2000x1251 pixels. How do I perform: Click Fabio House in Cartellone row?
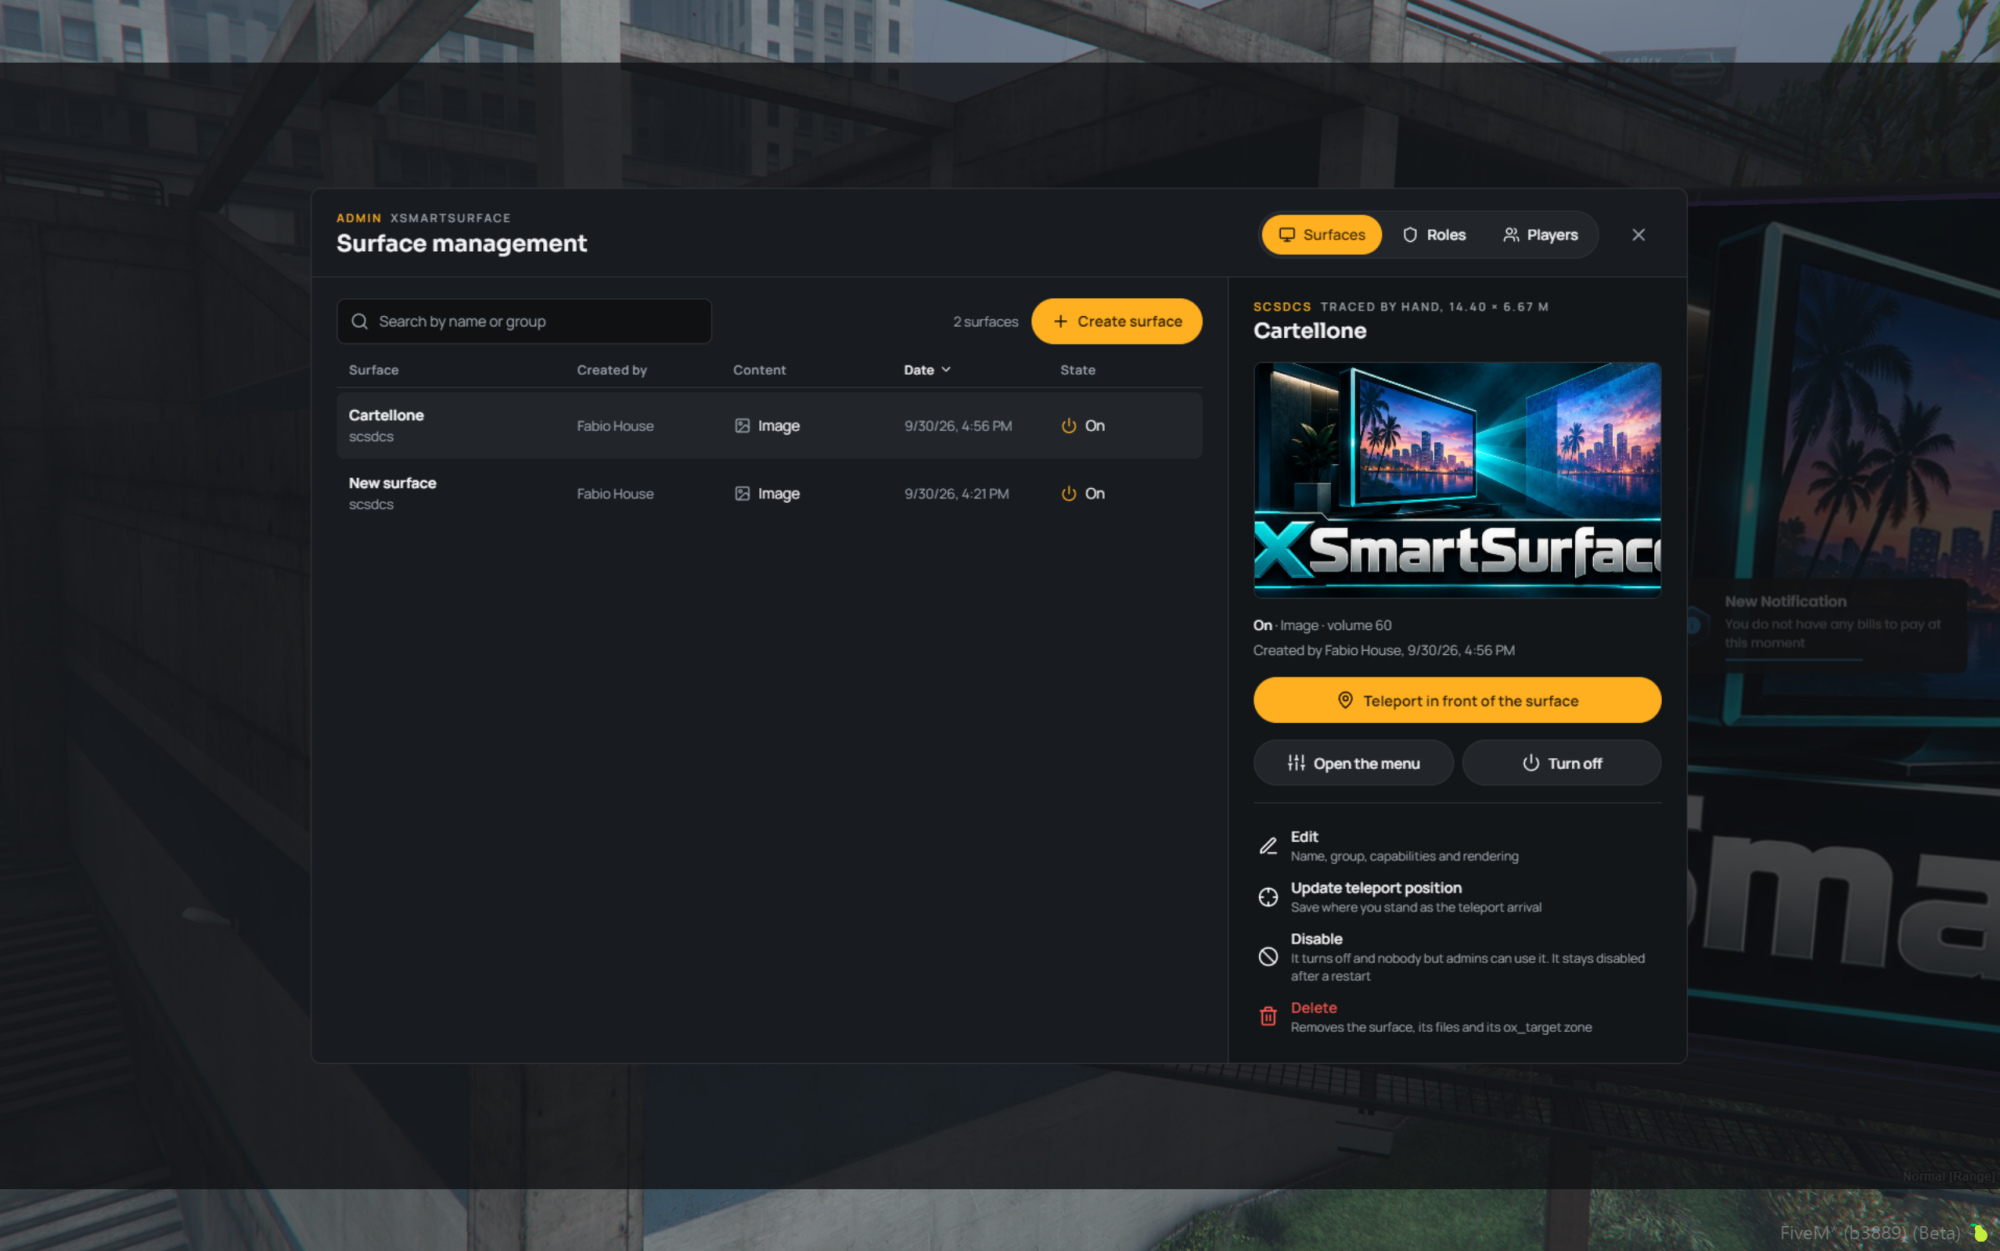pyautogui.click(x=615, y=426)
